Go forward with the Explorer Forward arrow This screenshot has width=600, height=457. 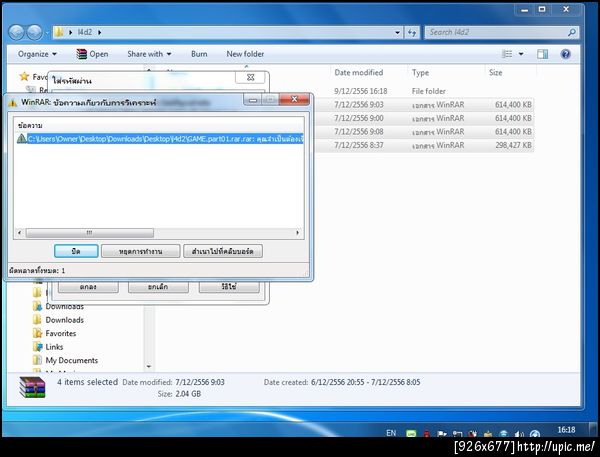[x=35, y=32]
